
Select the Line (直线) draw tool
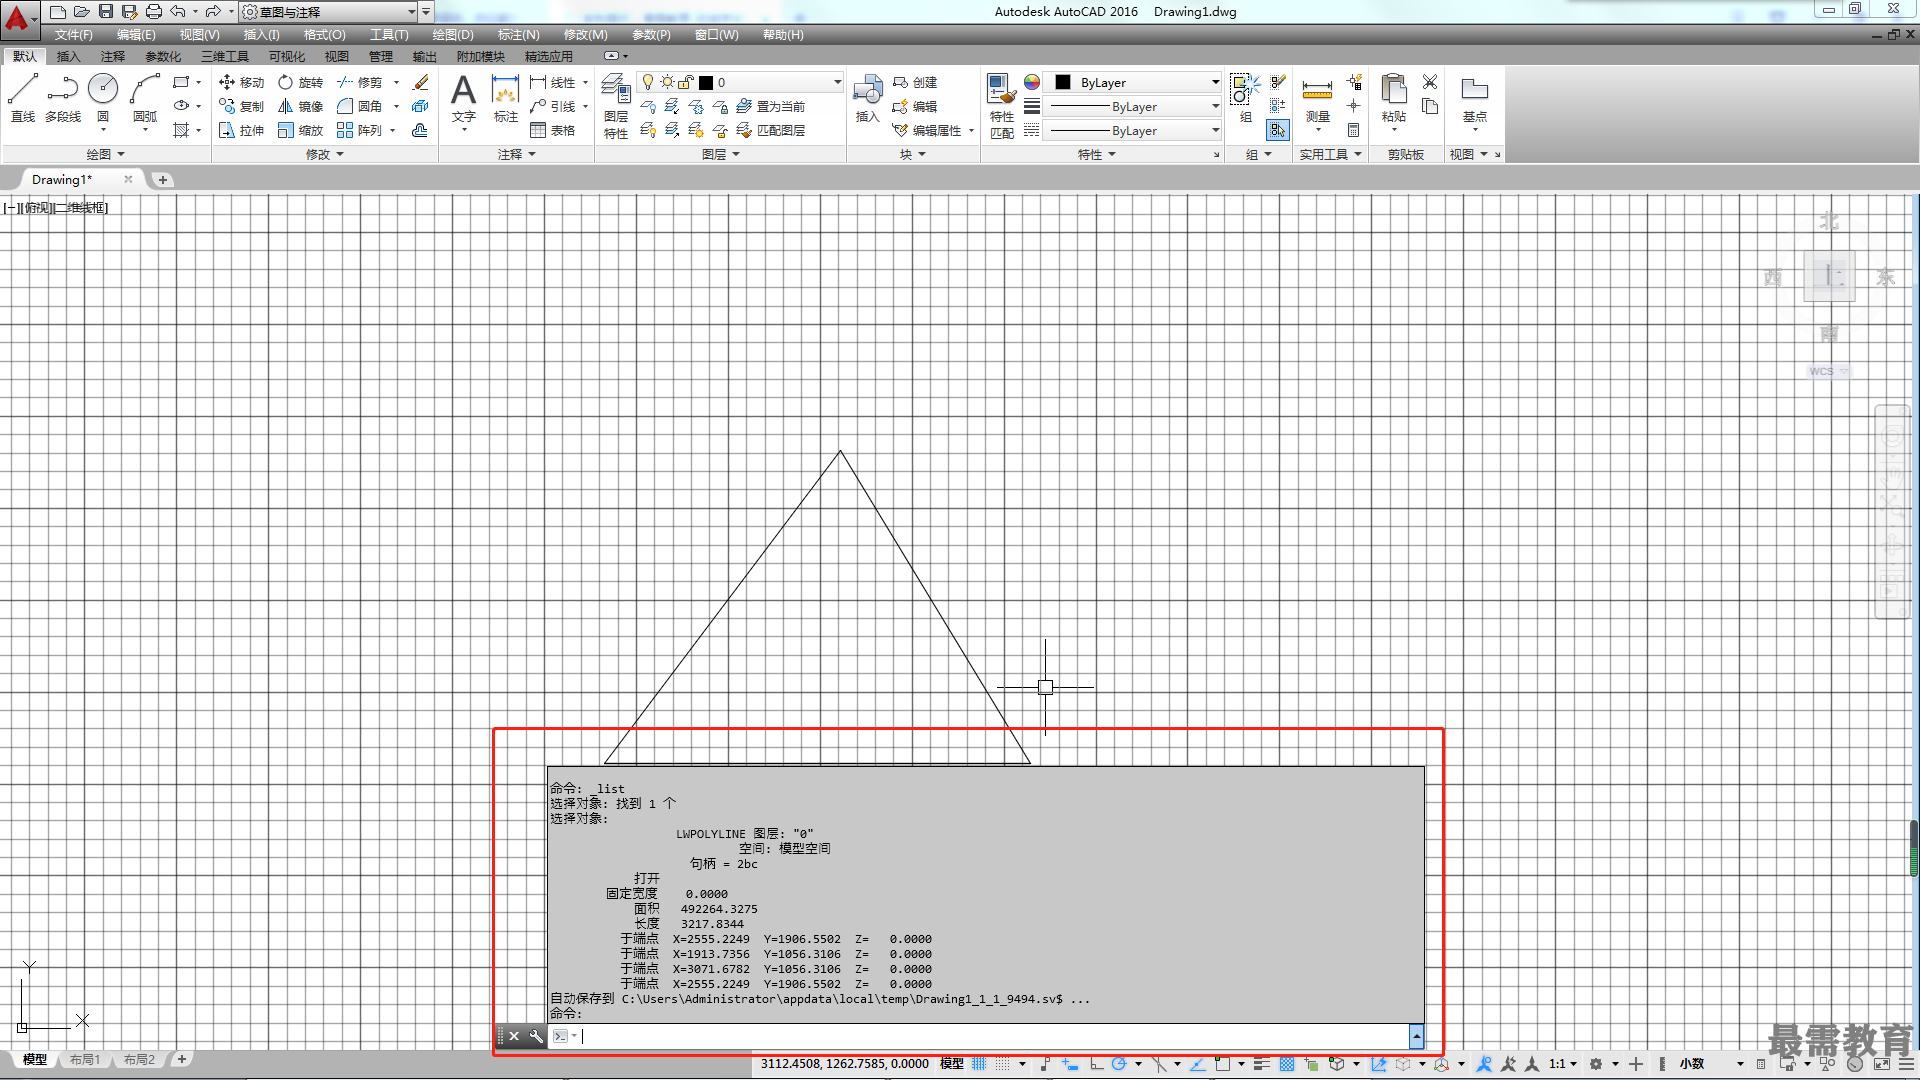(x=22, y=98)
